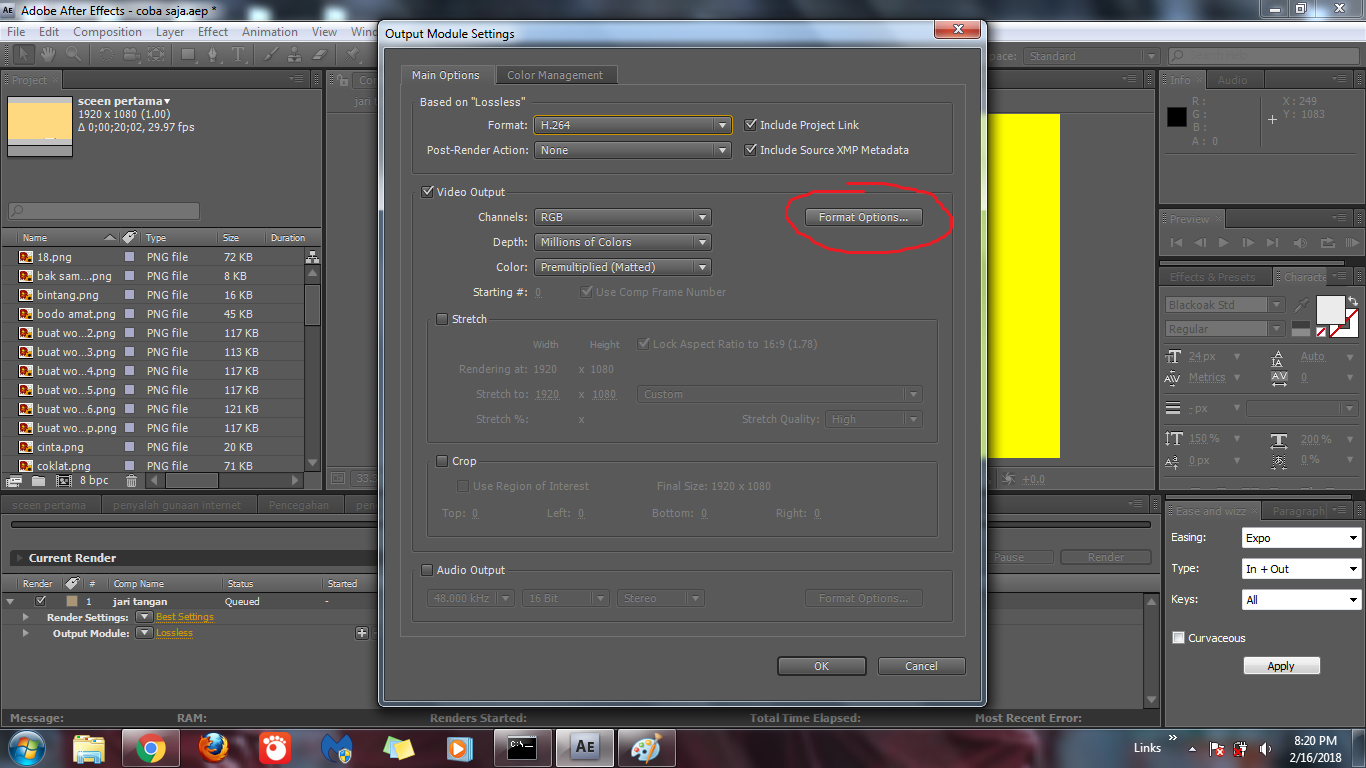
Task: Toggle render checkbox for jari tangan
Action: pos(41,601)
